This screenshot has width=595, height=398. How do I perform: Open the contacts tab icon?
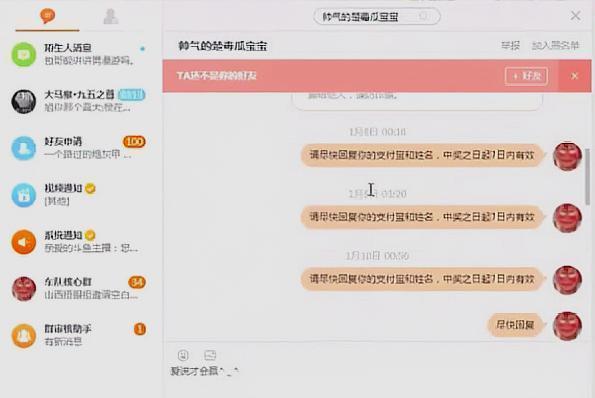pos(111,16)
